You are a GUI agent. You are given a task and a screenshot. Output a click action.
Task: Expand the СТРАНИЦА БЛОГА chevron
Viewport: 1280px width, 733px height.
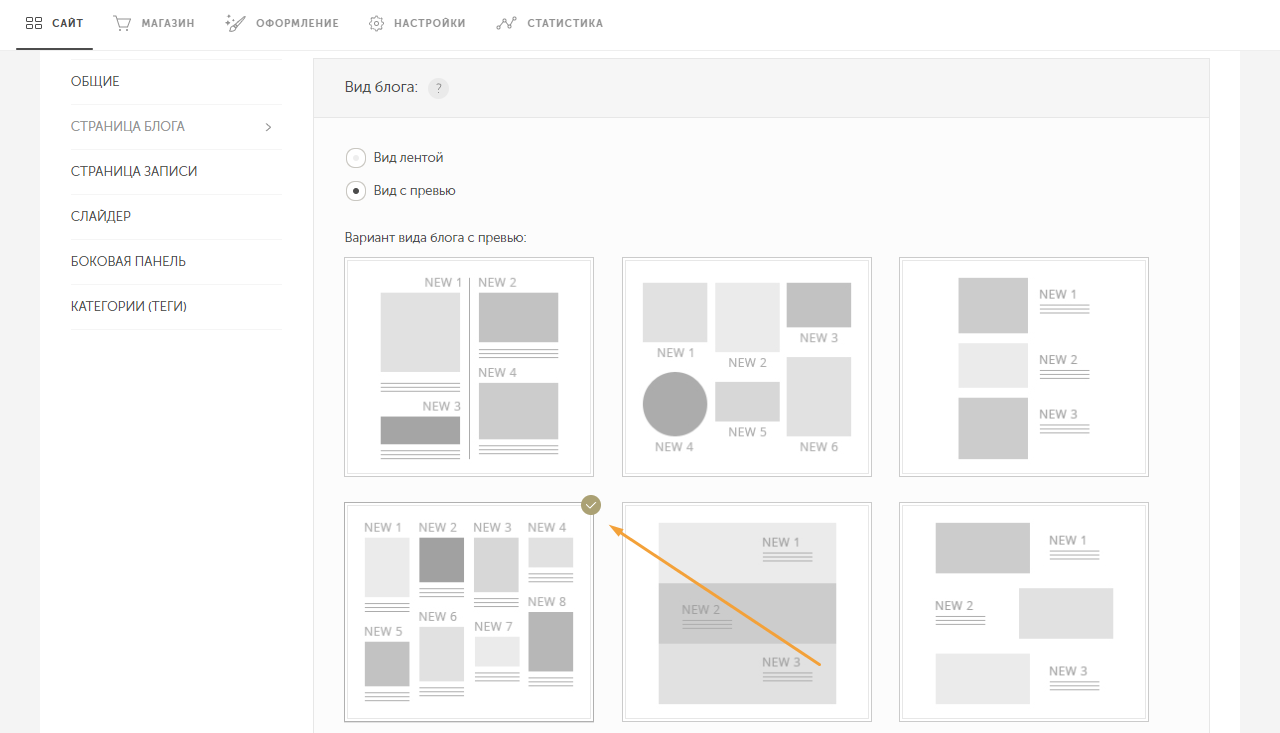[268, 127]
